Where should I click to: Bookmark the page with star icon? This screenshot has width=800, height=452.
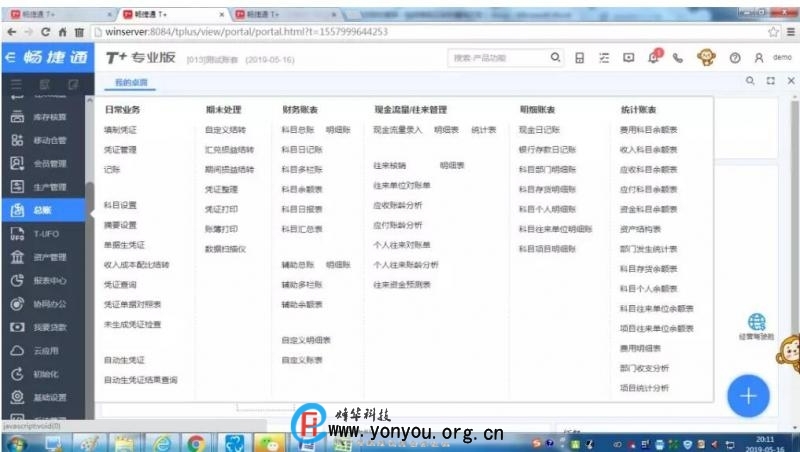pos(773,32)
